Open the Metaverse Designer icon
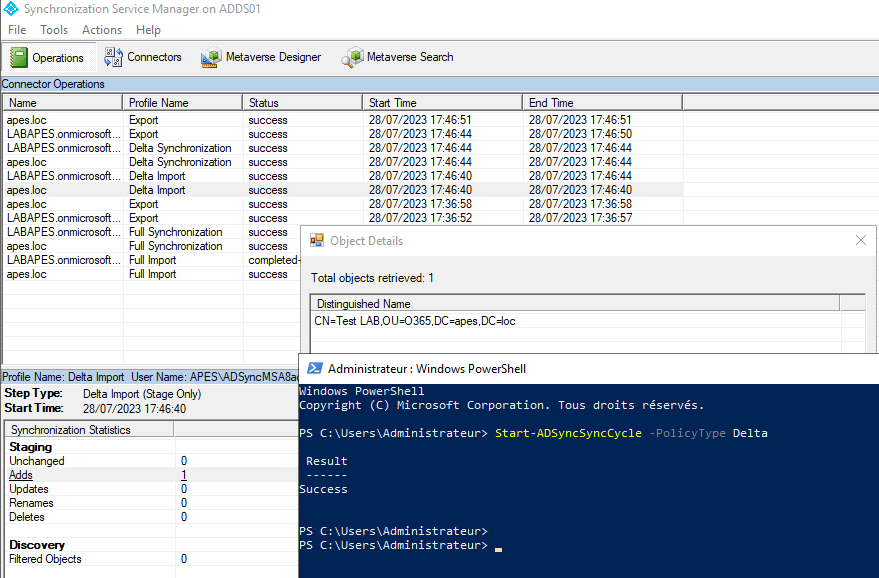Image resolution: width=879 pixels, height=578 pixels. (211, 57)
